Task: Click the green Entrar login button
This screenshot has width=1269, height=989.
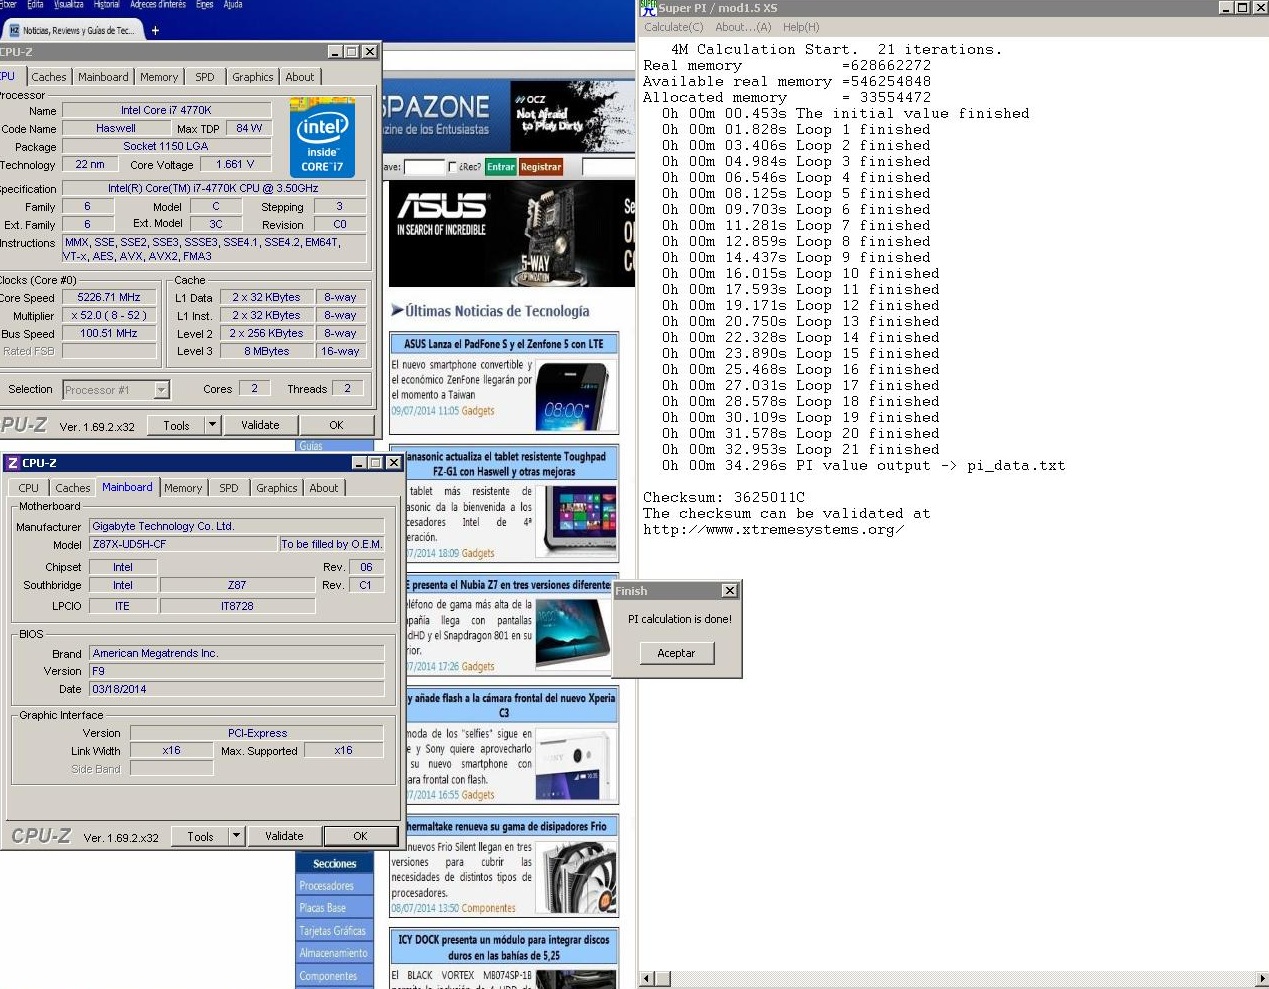Action: tap(500, 167)
